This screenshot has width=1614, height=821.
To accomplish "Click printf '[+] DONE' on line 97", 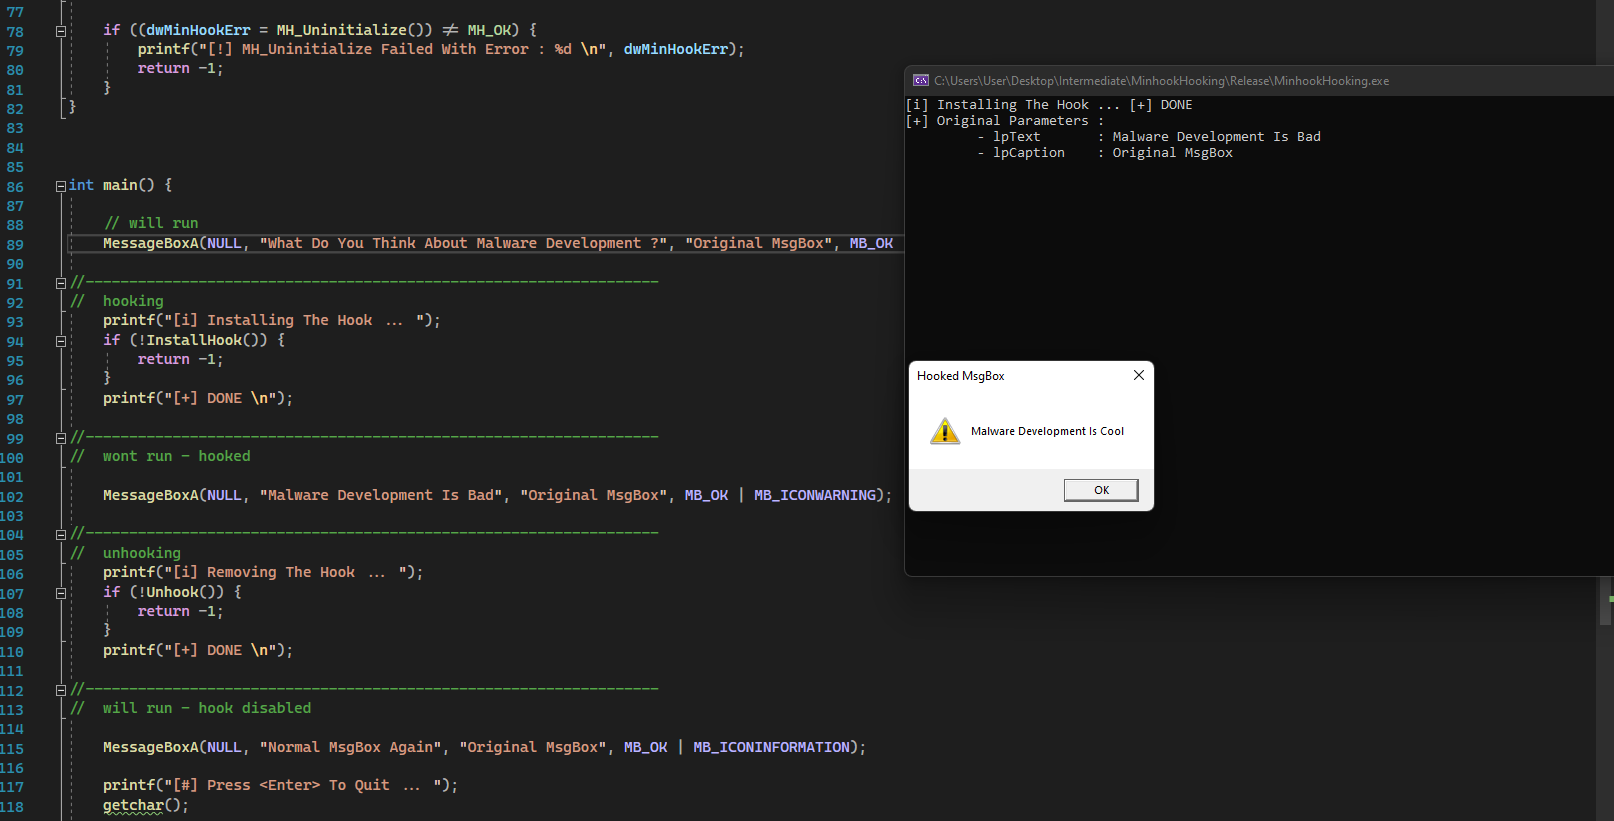I will 198,398.
